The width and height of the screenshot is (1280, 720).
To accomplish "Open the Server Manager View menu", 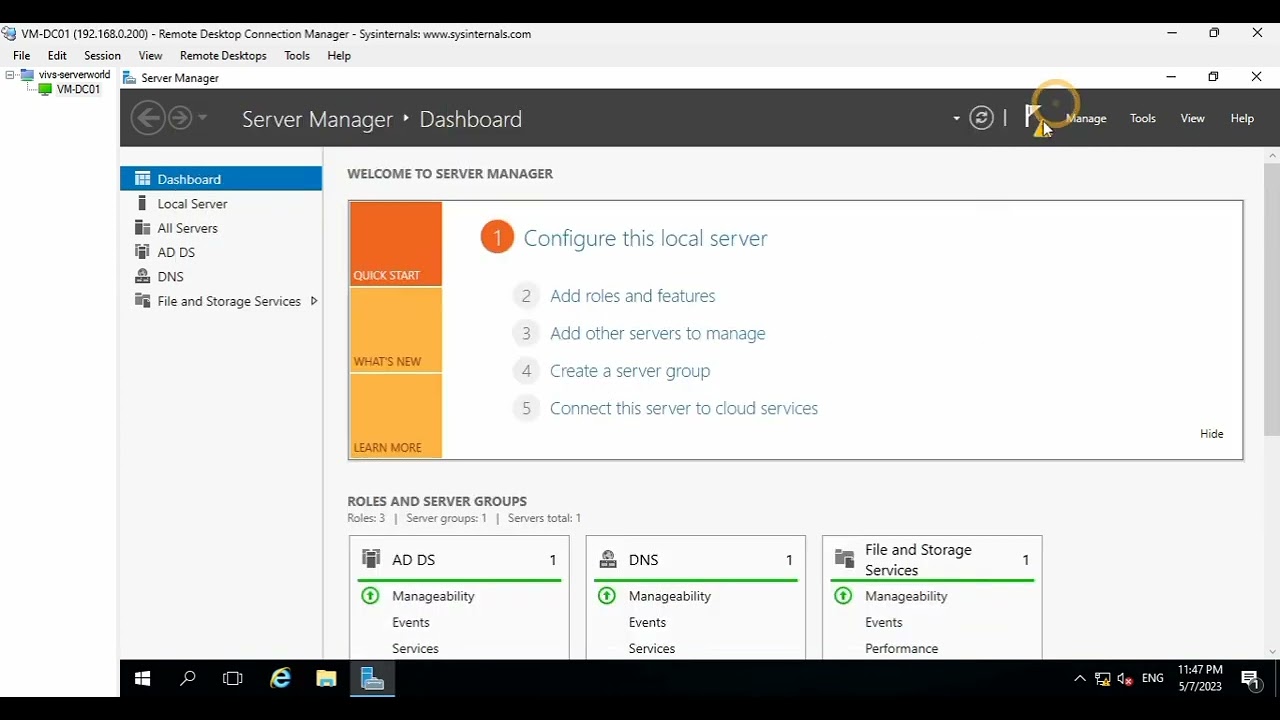I will click(x=1192, y=118).
